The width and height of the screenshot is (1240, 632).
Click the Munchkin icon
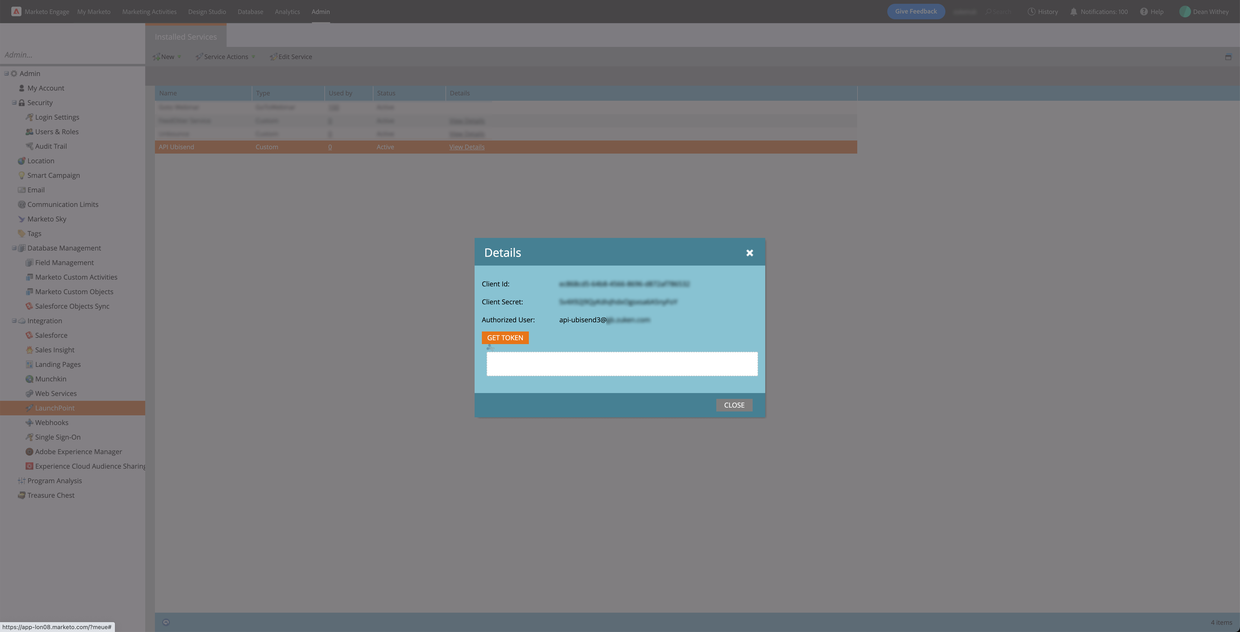pos(29,379)
